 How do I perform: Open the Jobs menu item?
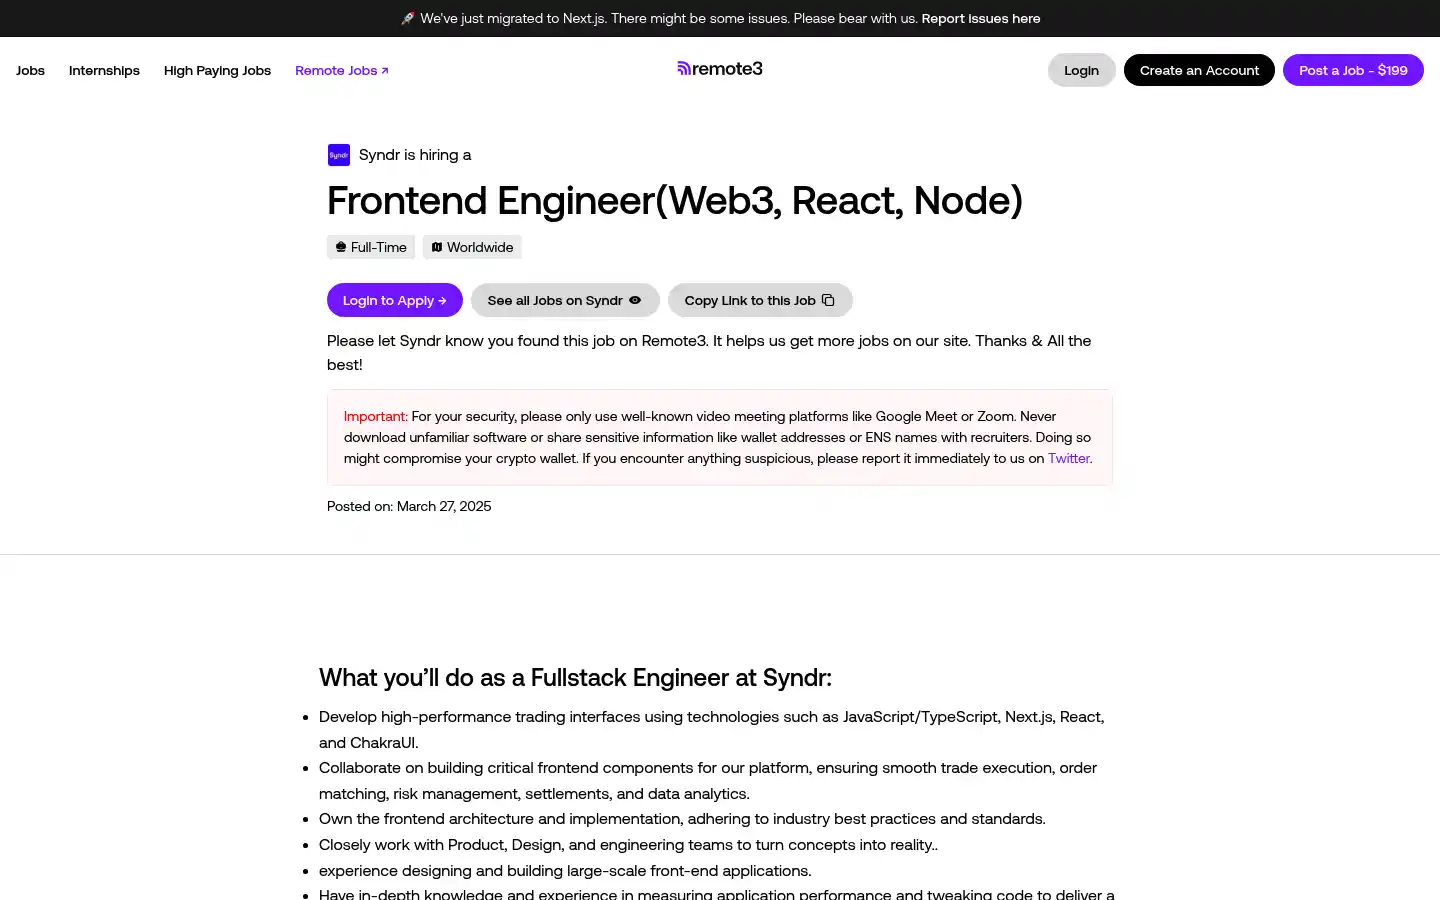click(x=30, y=70)
